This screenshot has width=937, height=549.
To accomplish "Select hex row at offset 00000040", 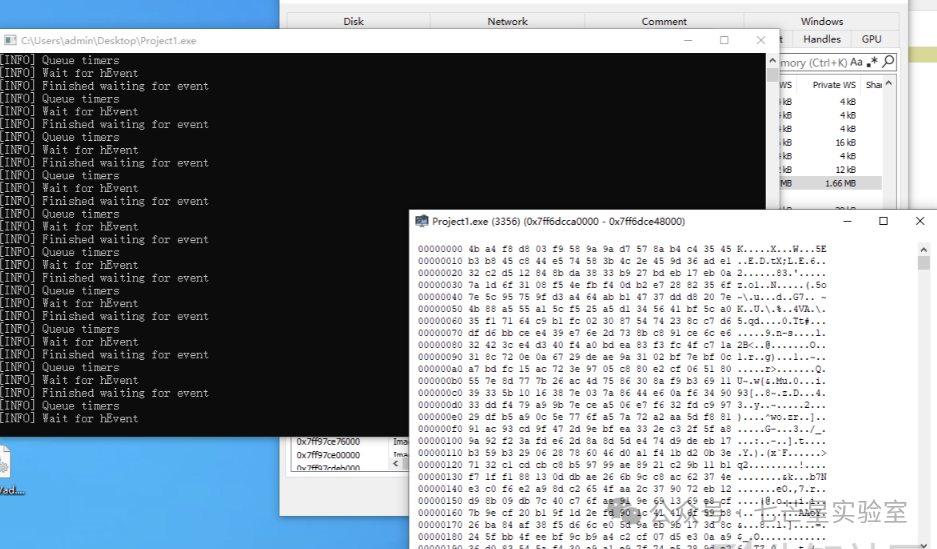I will 621,297.
